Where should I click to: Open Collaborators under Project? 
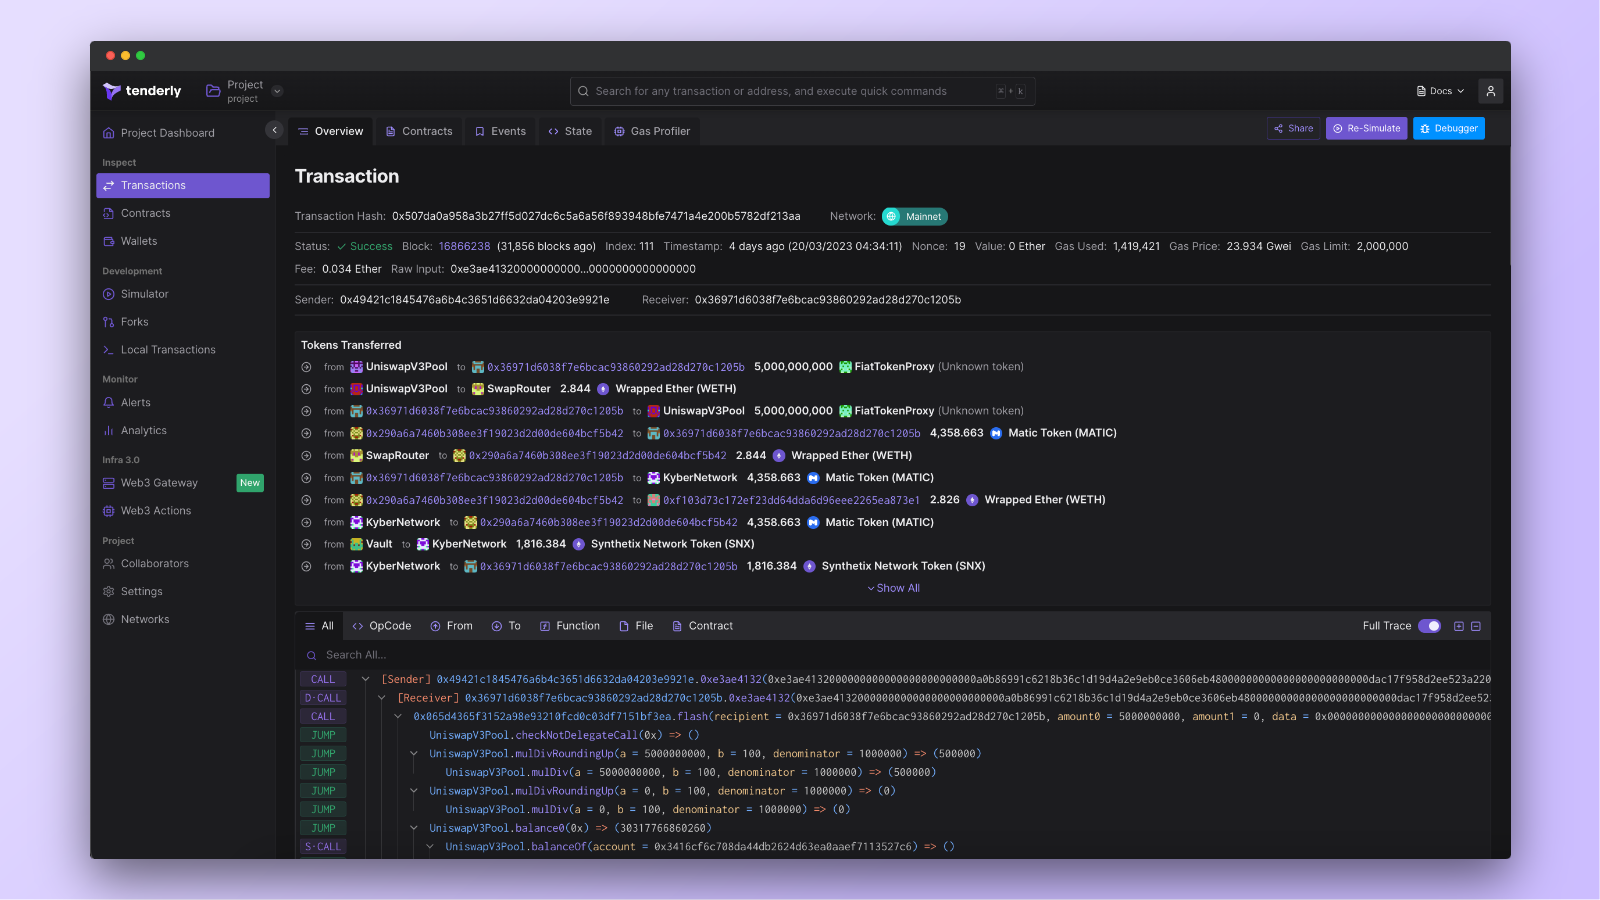[154, 563]
